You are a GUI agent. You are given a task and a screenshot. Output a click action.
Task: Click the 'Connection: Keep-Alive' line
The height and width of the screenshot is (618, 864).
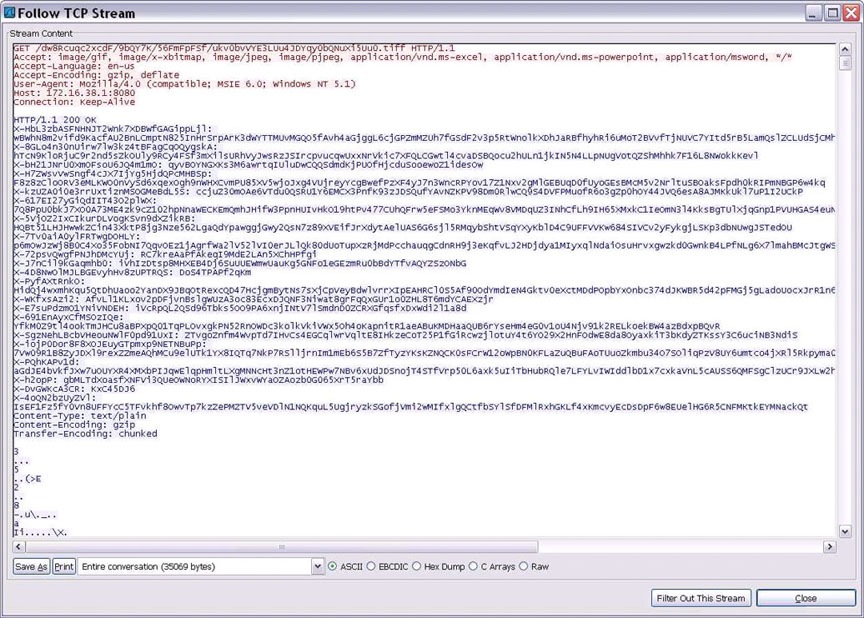pyautogui.click(x=74, y=101)
